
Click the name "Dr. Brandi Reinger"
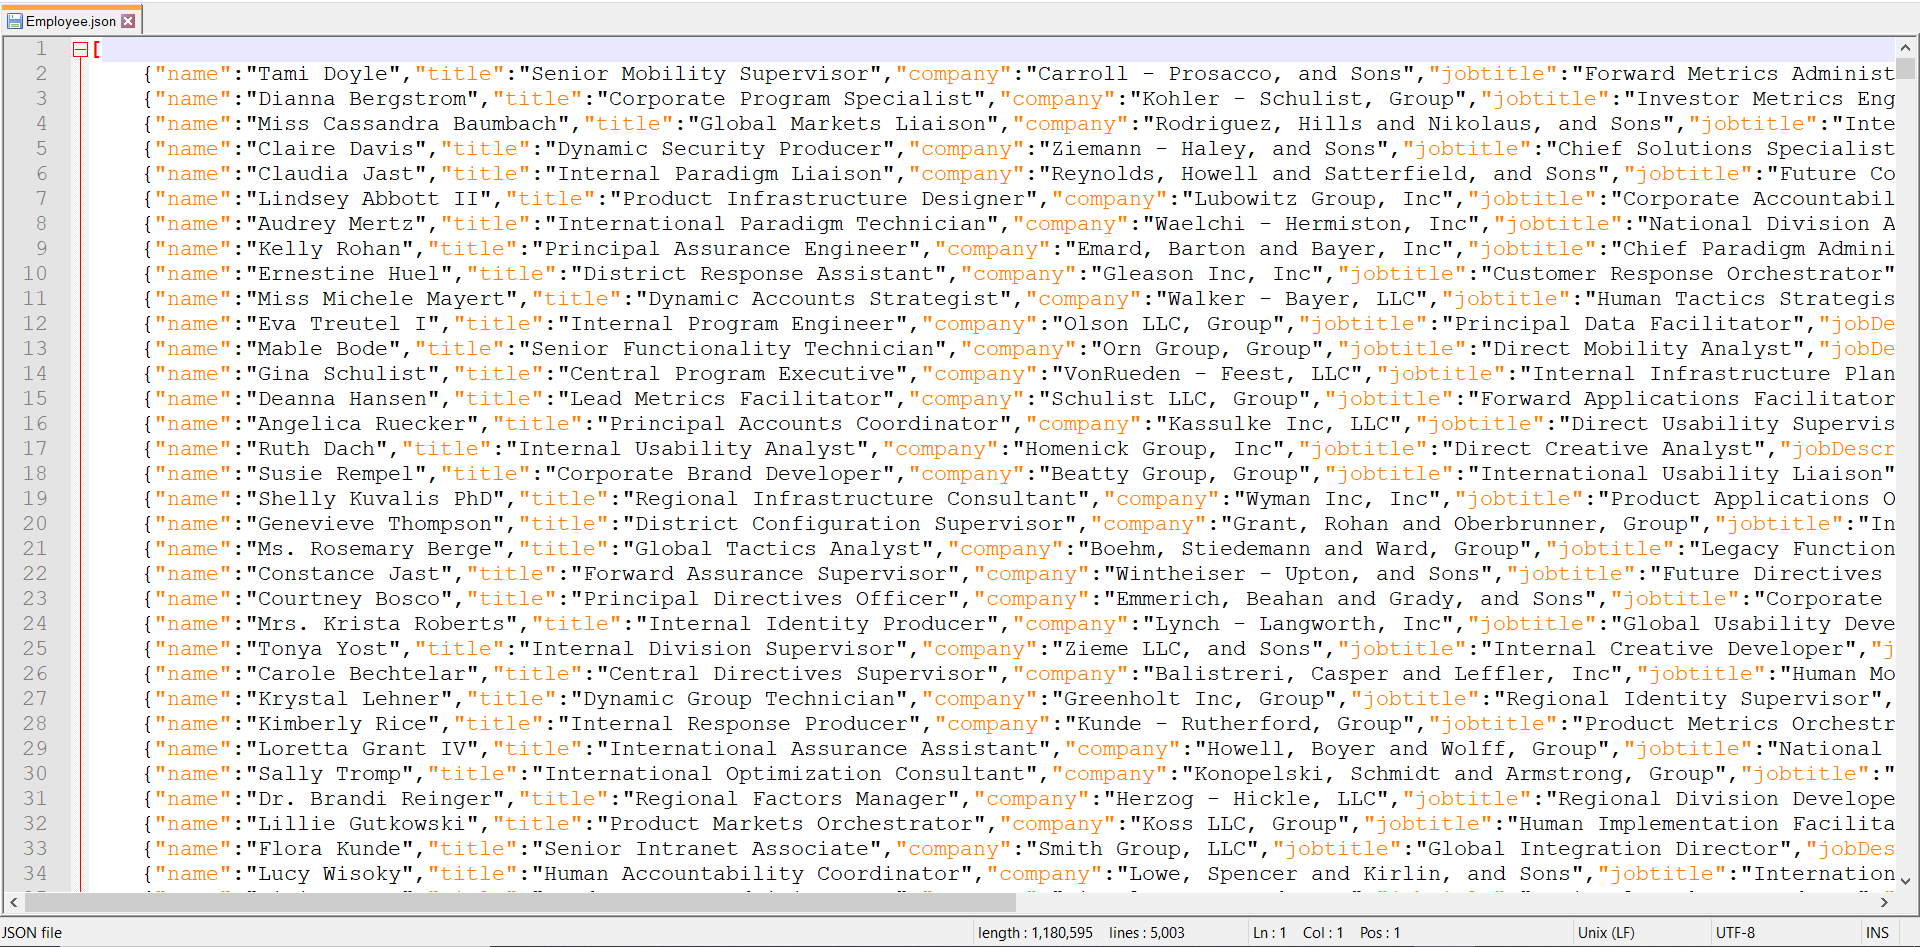click(374, 798)
